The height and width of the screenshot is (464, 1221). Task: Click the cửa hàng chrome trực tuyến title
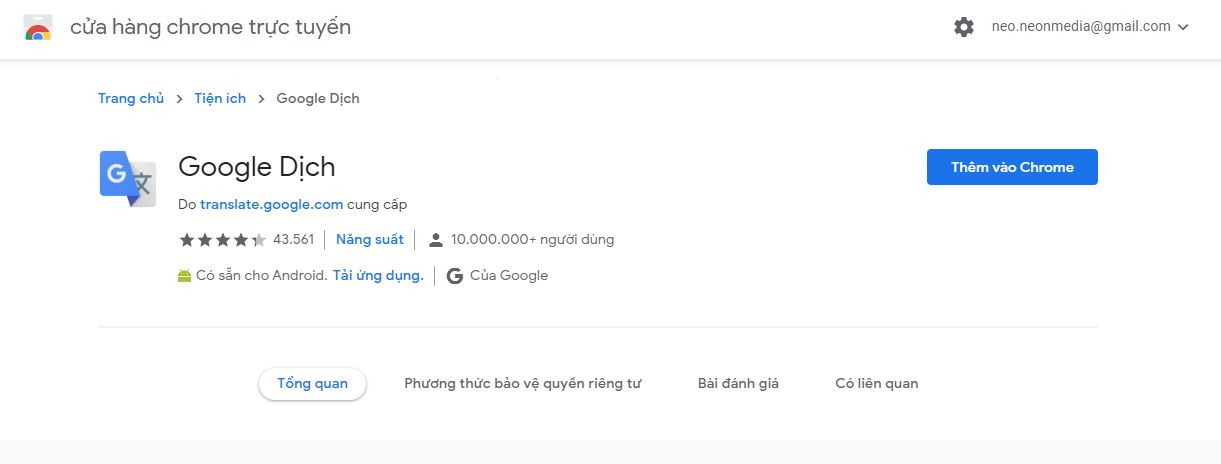[x=210, y=28]
